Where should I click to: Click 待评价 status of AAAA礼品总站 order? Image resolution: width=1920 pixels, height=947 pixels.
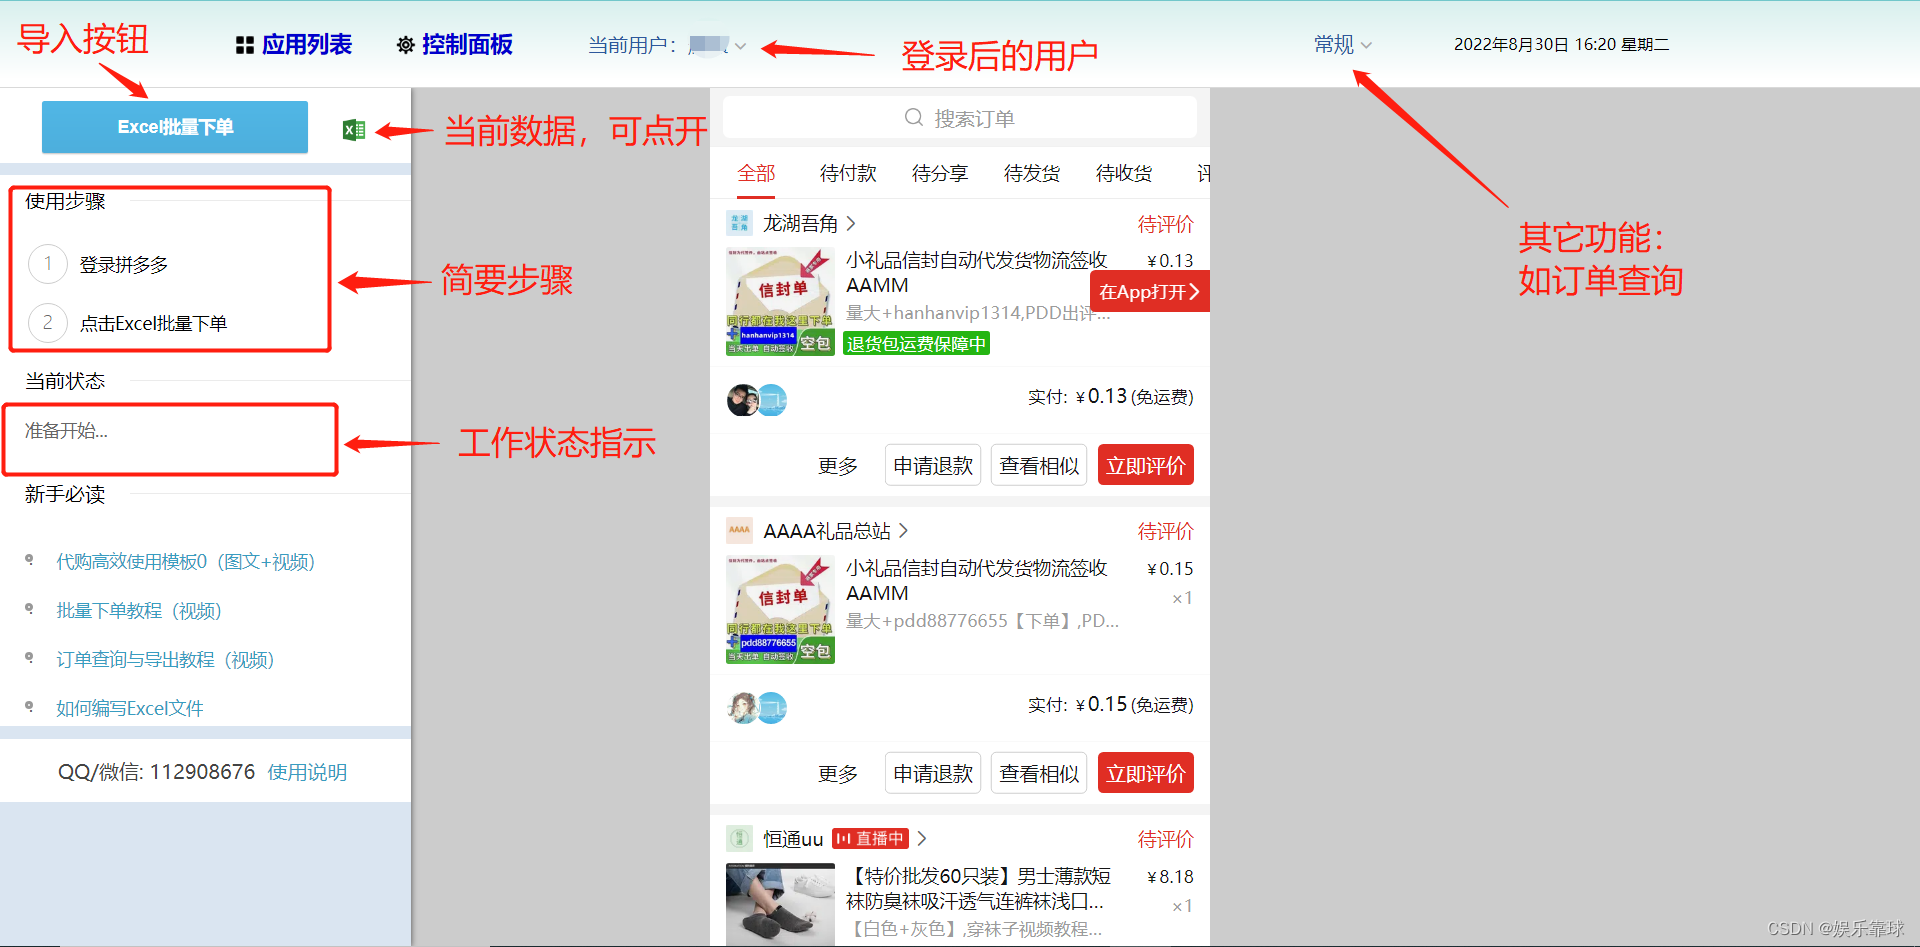1166,531
